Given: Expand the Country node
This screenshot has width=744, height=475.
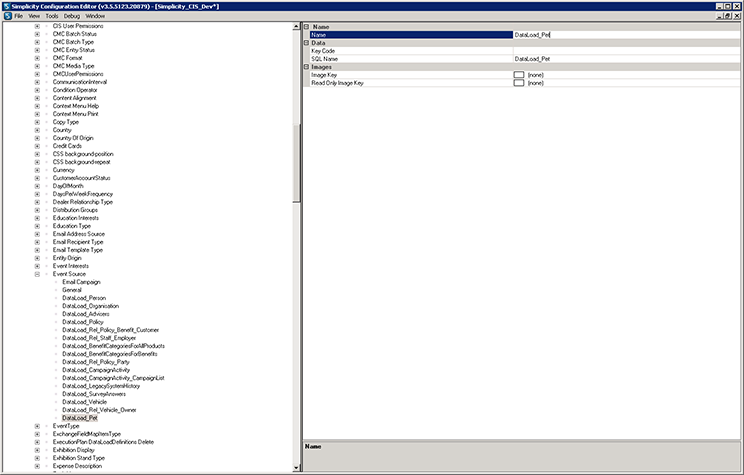Looking at the screenshot, I should (37, 130).
